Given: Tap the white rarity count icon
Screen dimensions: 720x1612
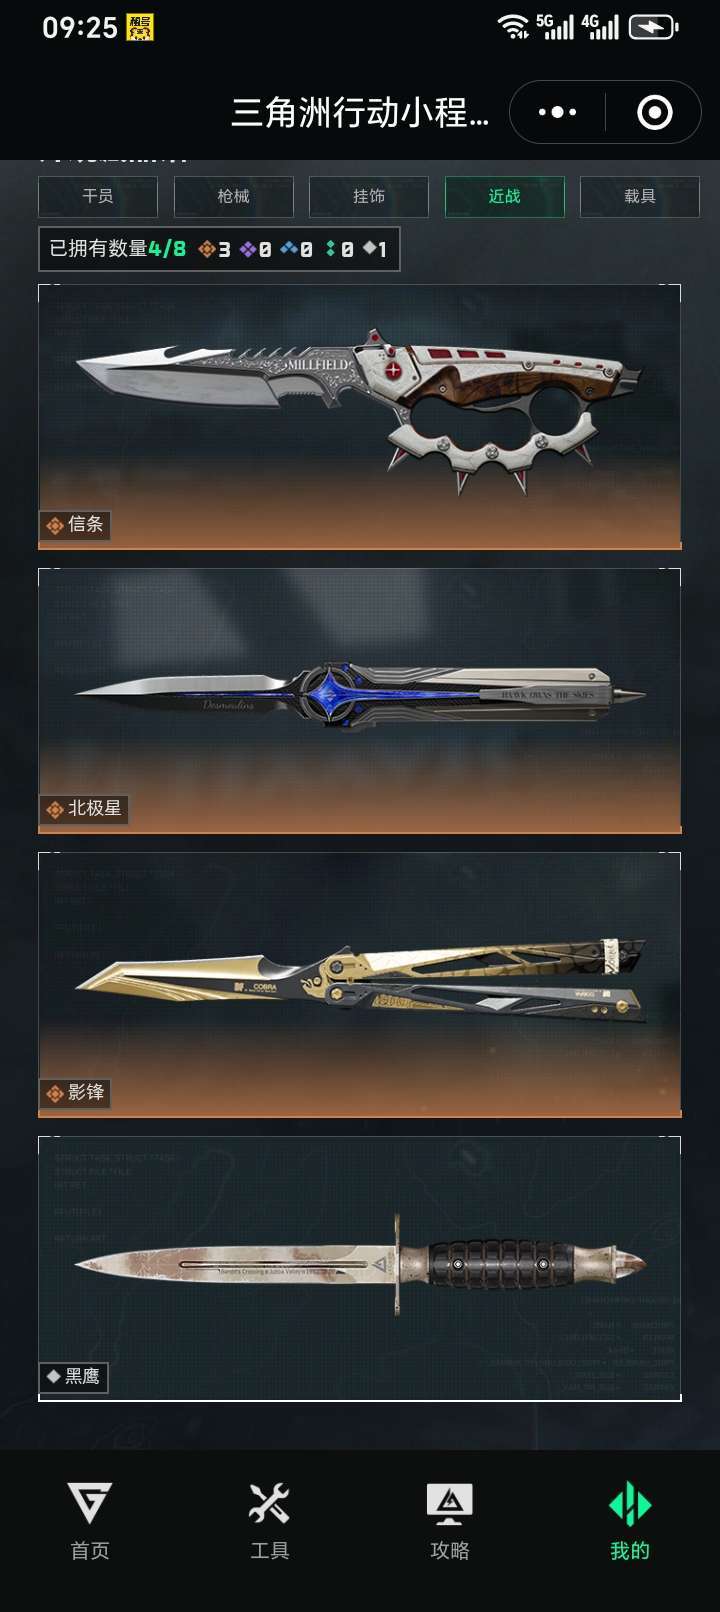Looking at the screenshot, I should point(370,248).
